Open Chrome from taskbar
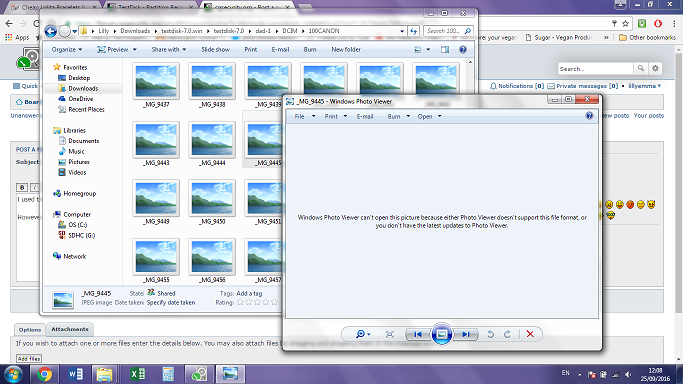 tap(44, 374)
